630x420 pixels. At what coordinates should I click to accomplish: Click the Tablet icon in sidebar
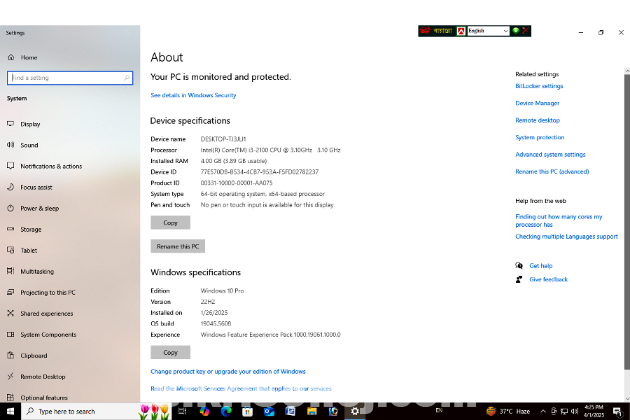coord(10,250)
